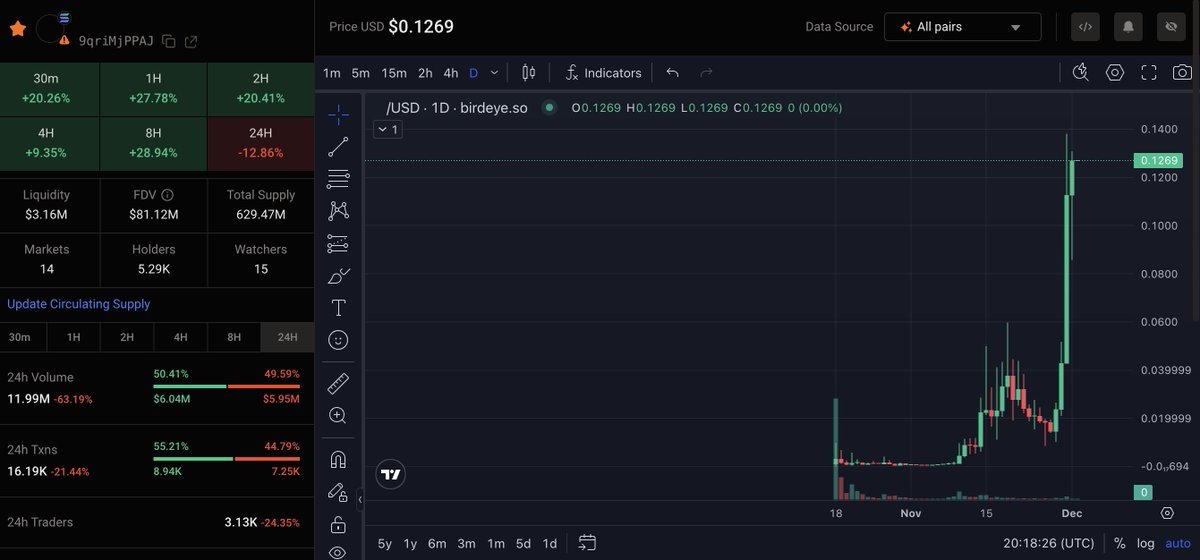Screen dimensions: 1200x560
Task: Take a chart snapshot with camera icon
Action: point(1182,72)
